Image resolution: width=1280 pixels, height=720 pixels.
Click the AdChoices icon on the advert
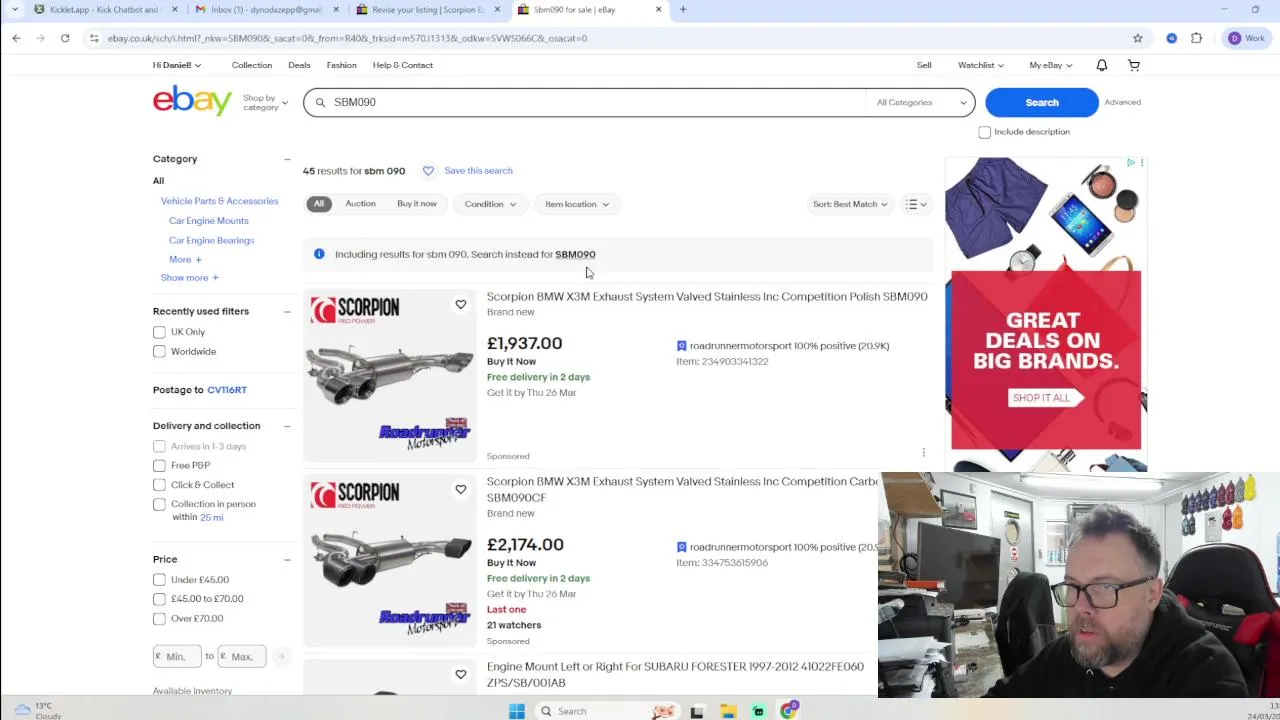pos(1131,162)
